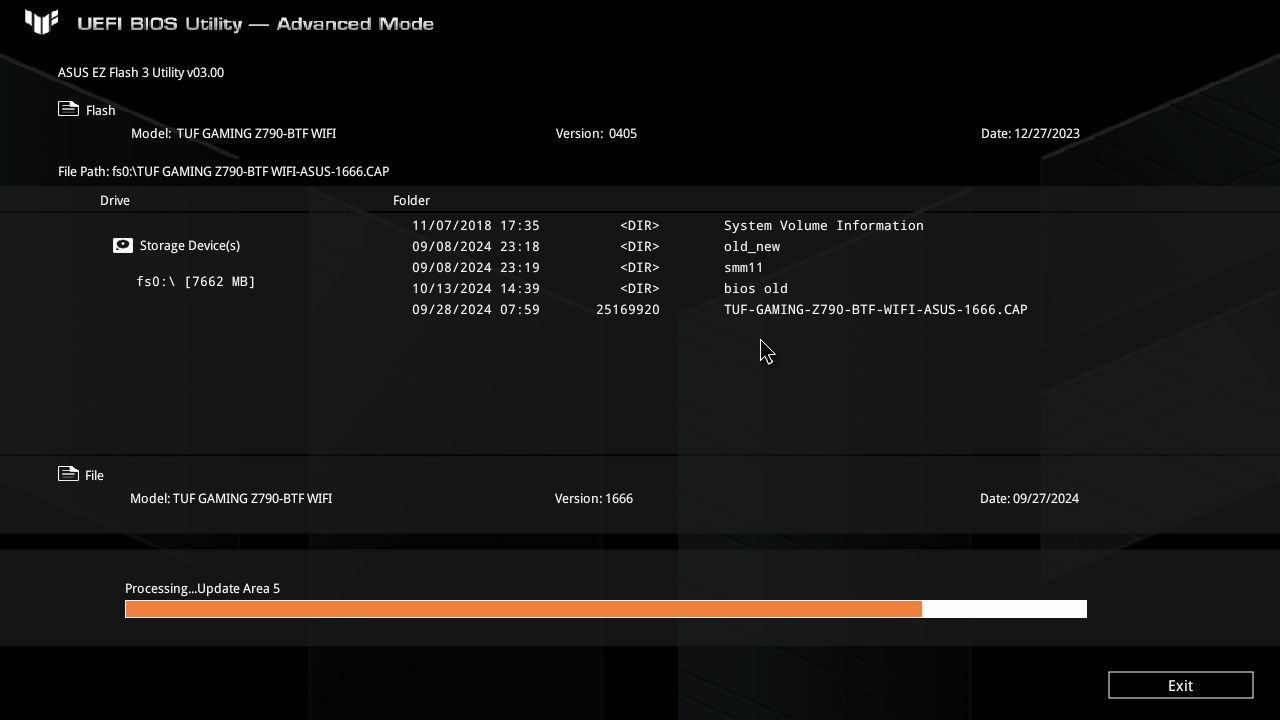Select the fs0:\ [7662 MB] drive
Image resolution: width=1280 pixels, height=720 pixels.
[196, 282]
